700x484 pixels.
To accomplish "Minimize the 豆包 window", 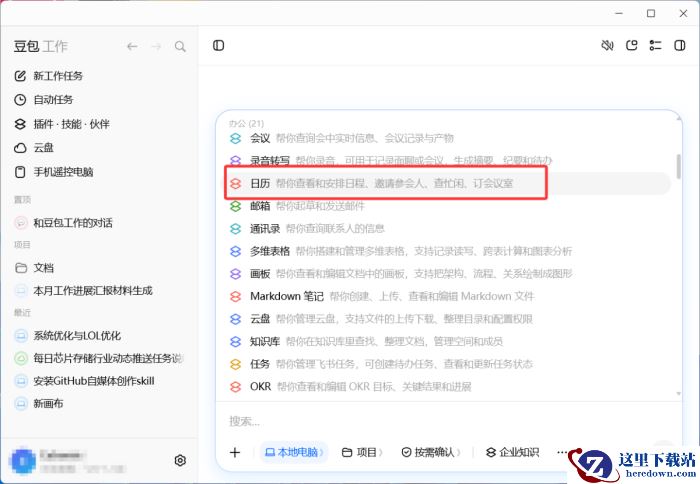I will tap(619, 13).
